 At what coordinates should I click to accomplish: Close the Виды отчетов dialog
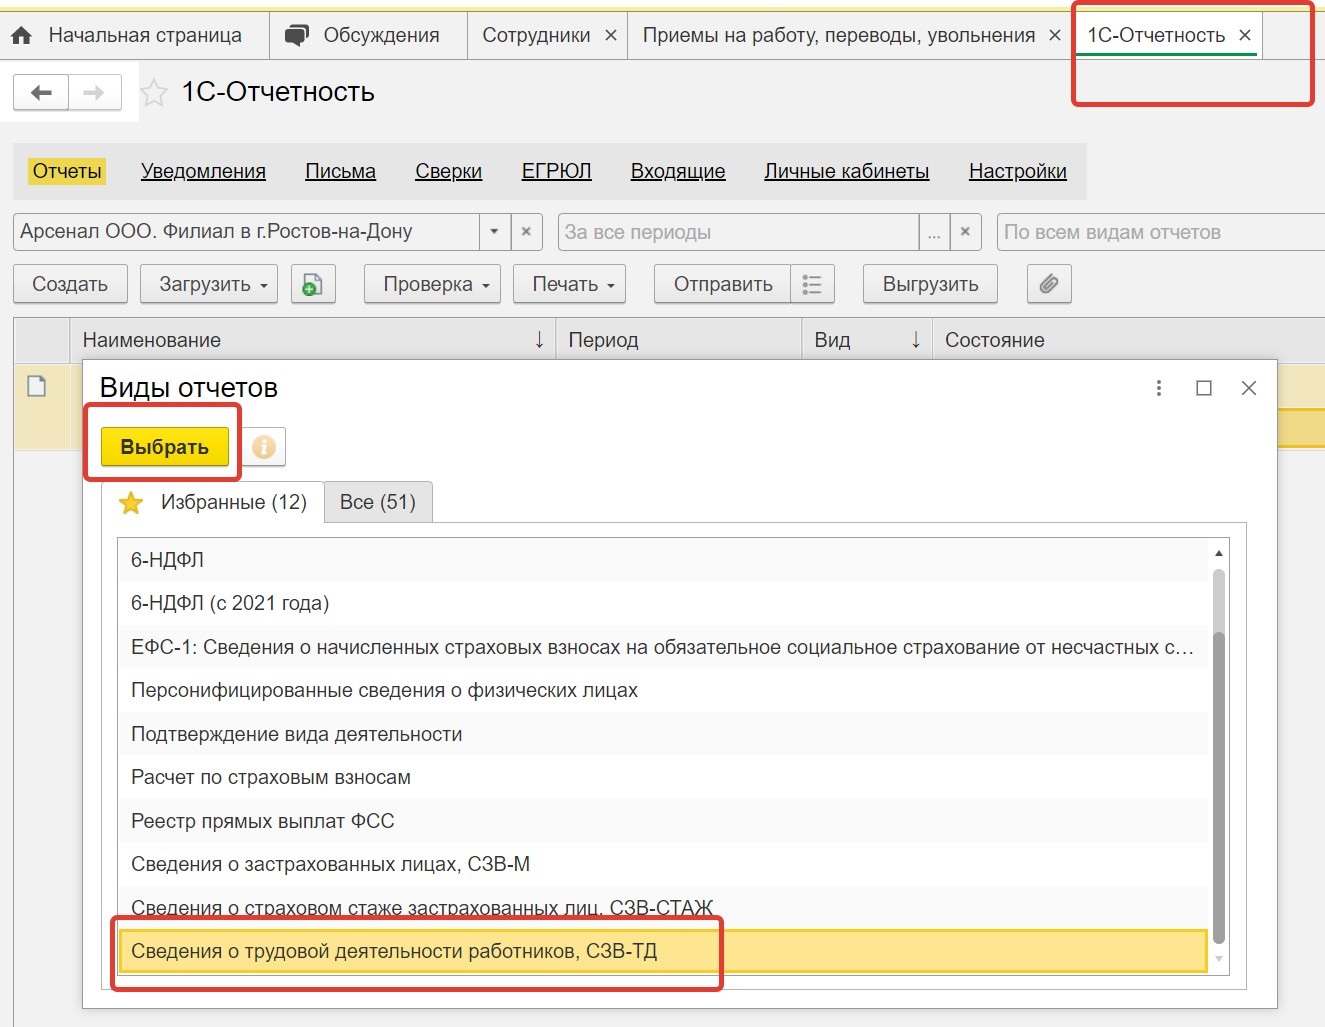1249,388
